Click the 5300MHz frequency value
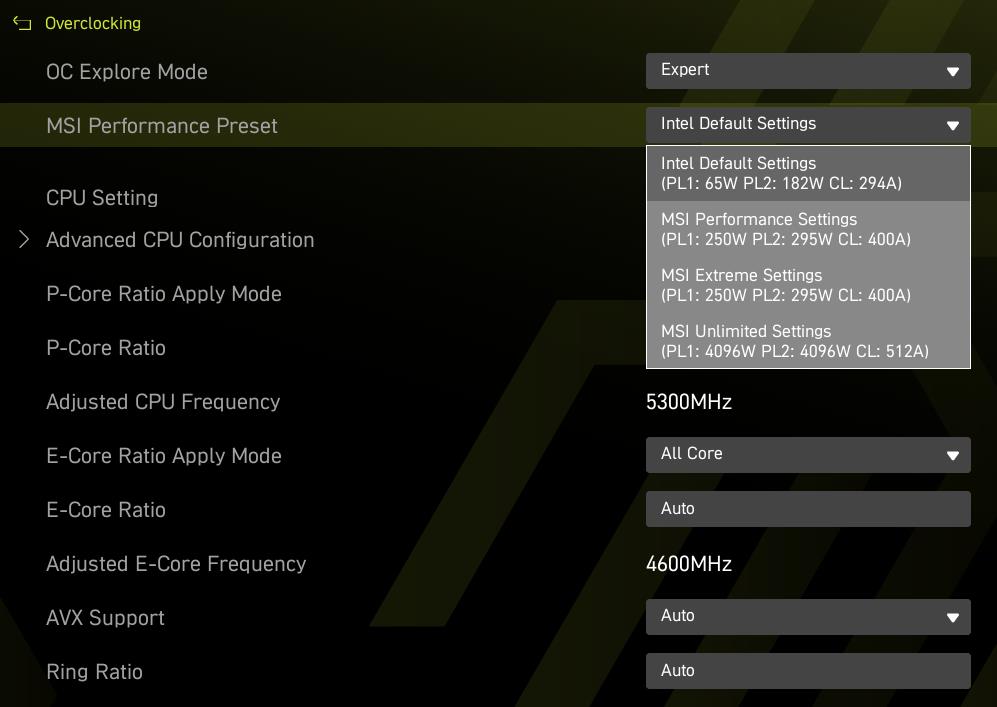 click(689, 402)
